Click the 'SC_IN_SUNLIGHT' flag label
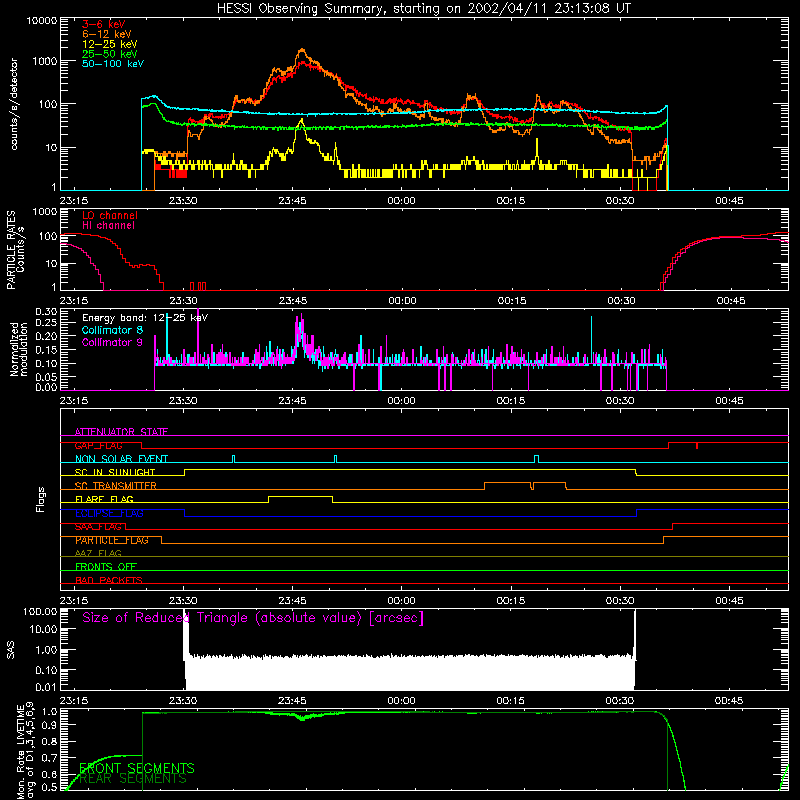 115,472
